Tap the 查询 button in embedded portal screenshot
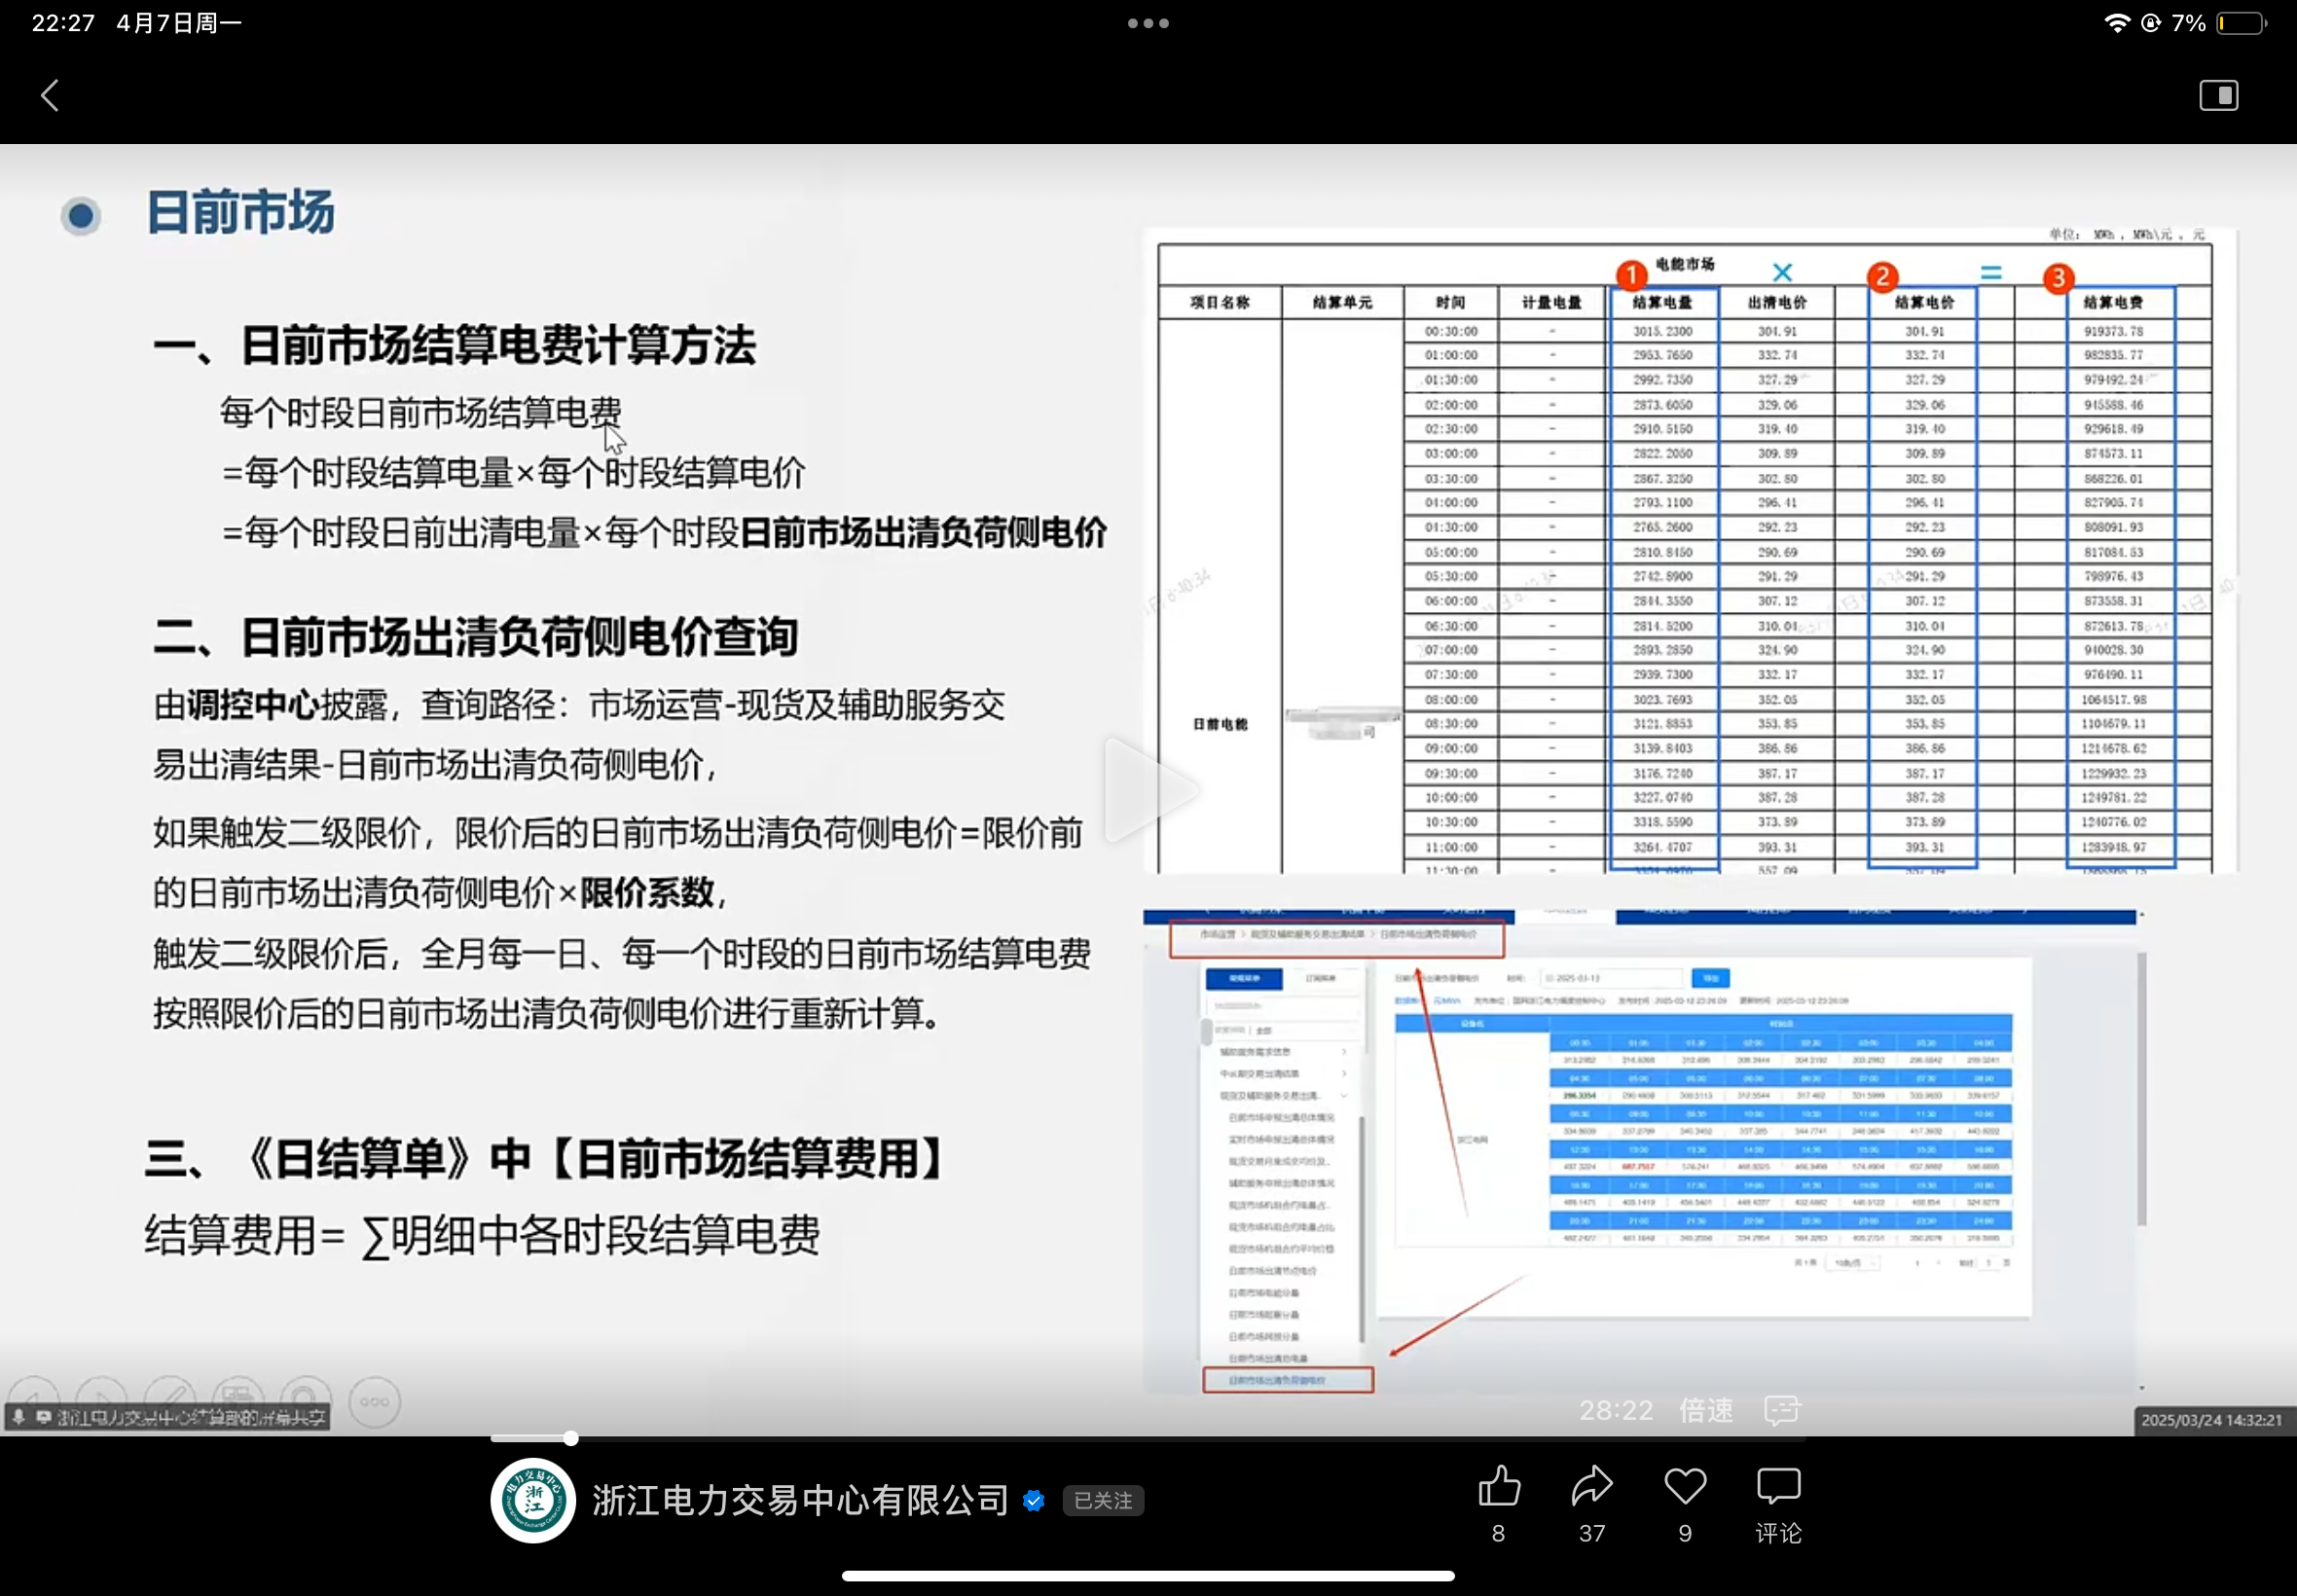2297x1596 pixels. point(1710,978)
